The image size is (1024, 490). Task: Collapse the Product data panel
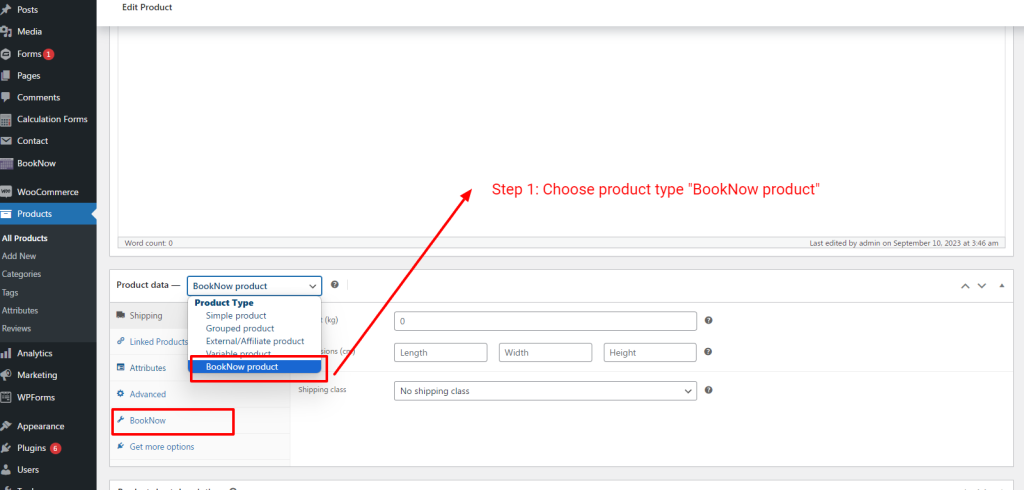tap(1002, 286)
